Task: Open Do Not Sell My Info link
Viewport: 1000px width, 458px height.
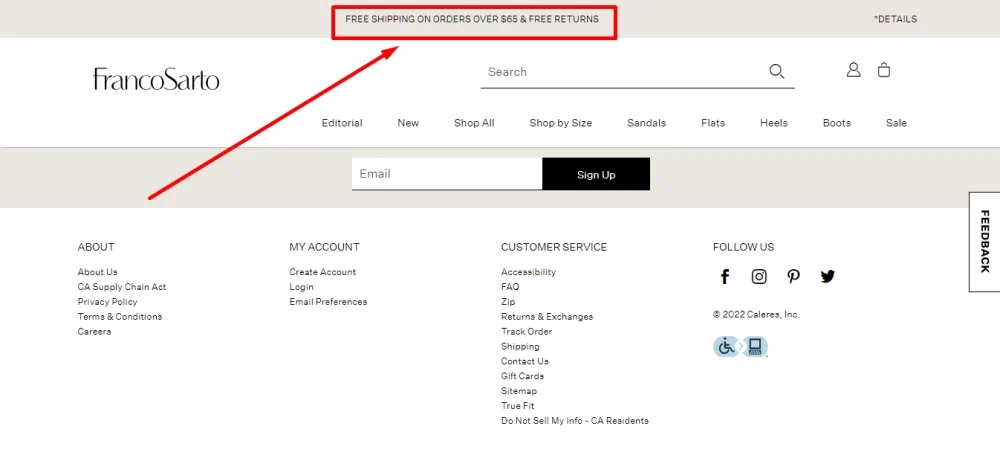Action: [x=575, y=421]
